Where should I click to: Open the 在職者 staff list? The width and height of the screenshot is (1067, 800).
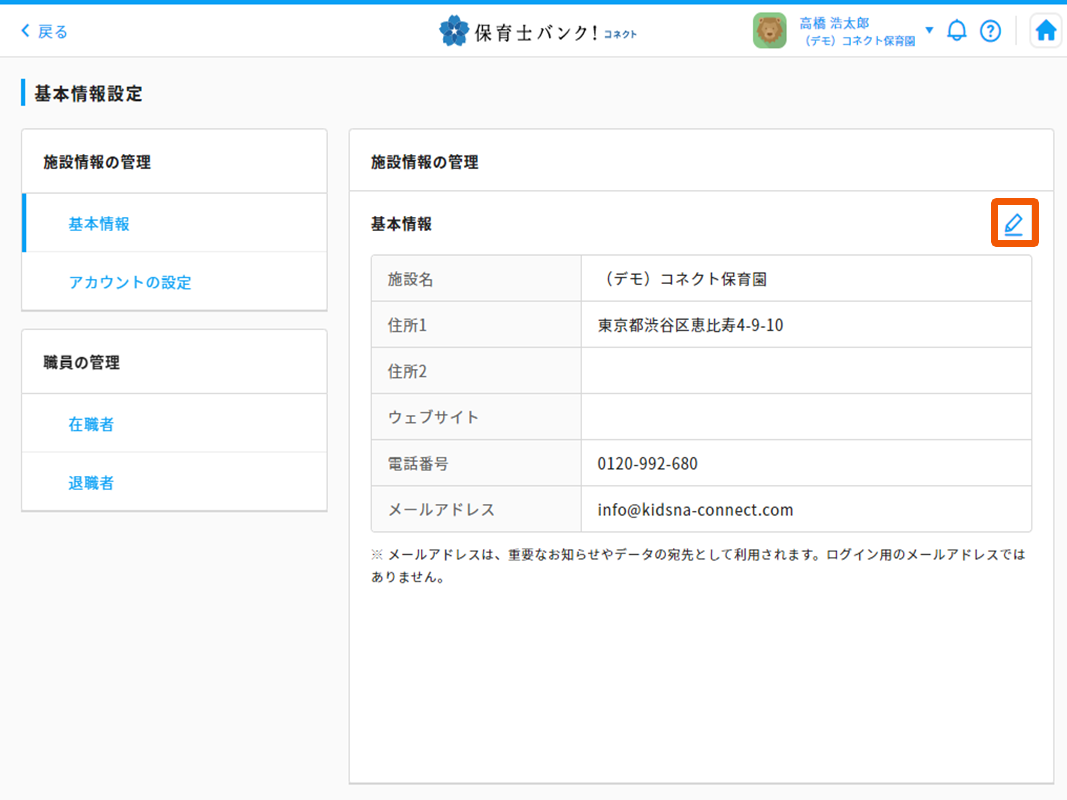pyautogui.click(x=91, y=424)
